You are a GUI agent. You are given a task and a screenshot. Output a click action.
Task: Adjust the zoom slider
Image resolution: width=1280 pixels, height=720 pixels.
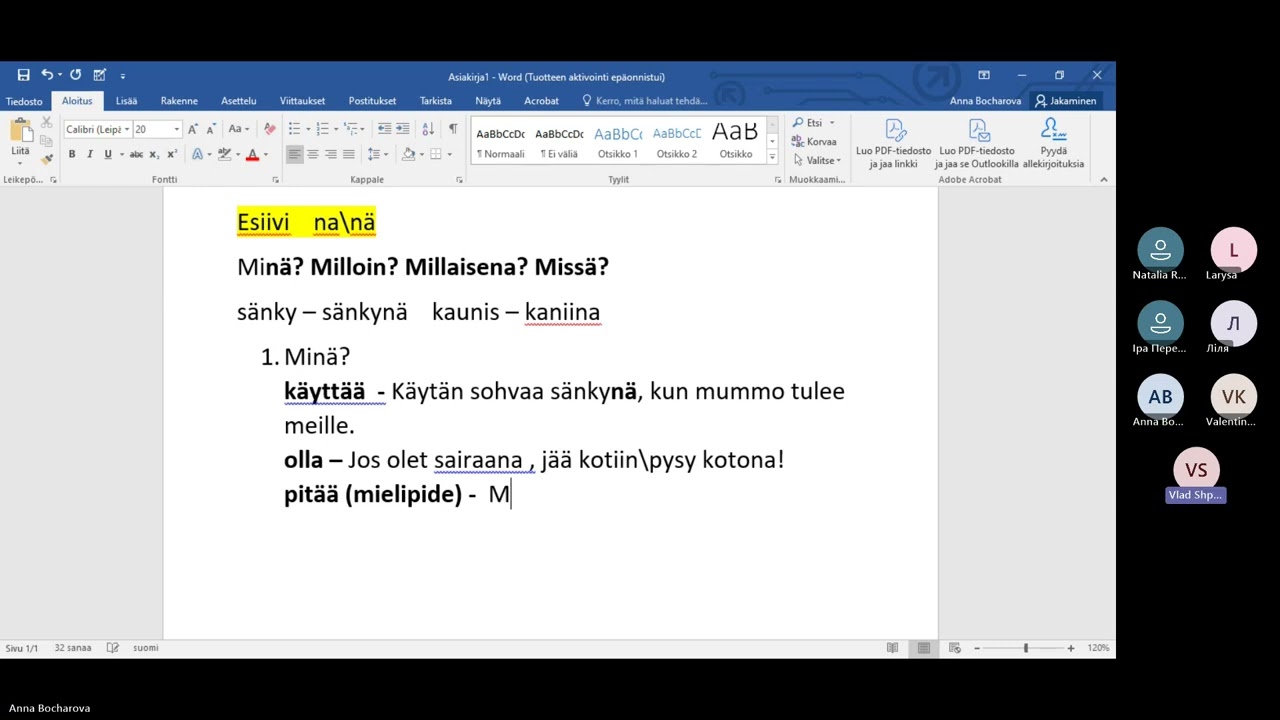(1025, 648)
